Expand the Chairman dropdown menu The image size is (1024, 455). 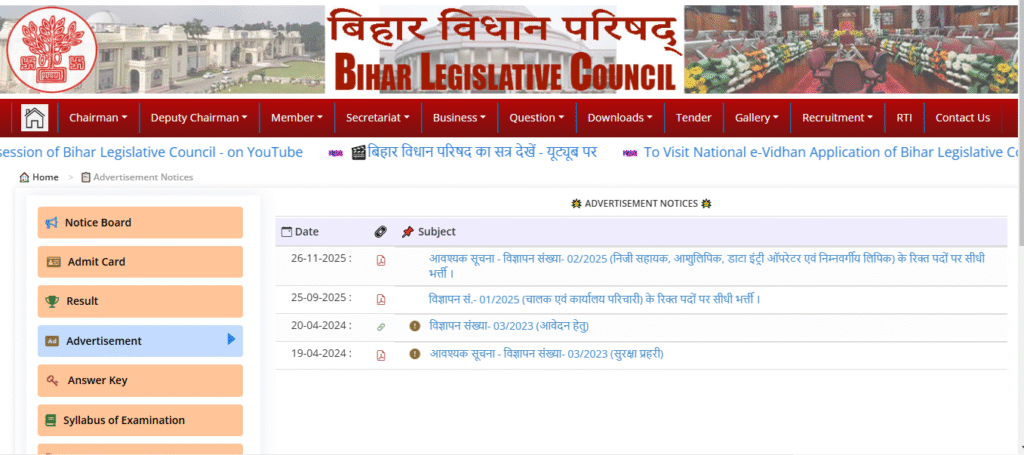[98, 118]
